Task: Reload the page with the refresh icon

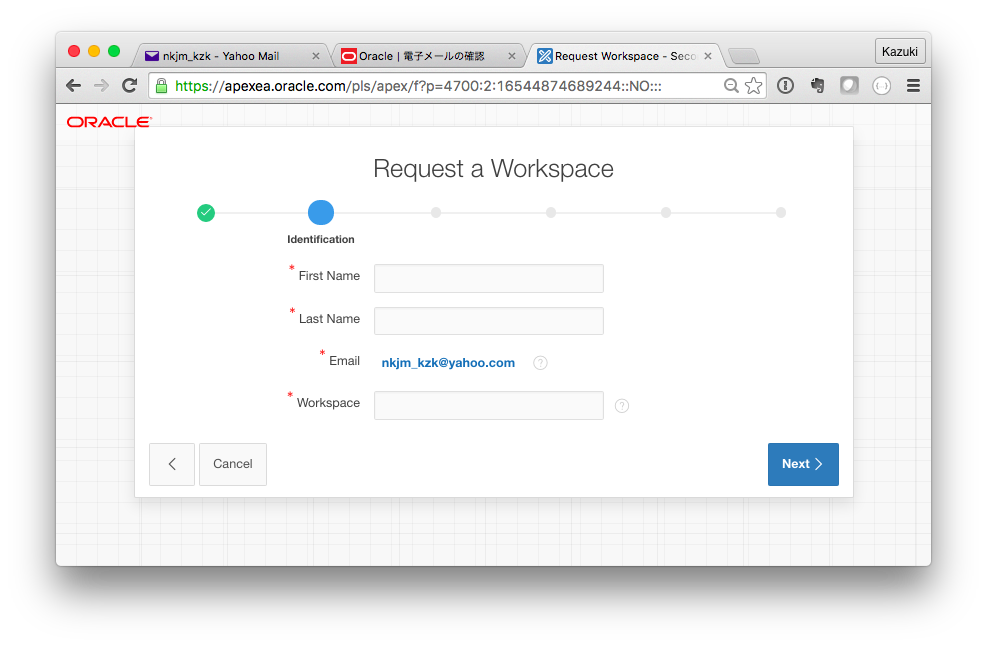Action: click(130, 86)
